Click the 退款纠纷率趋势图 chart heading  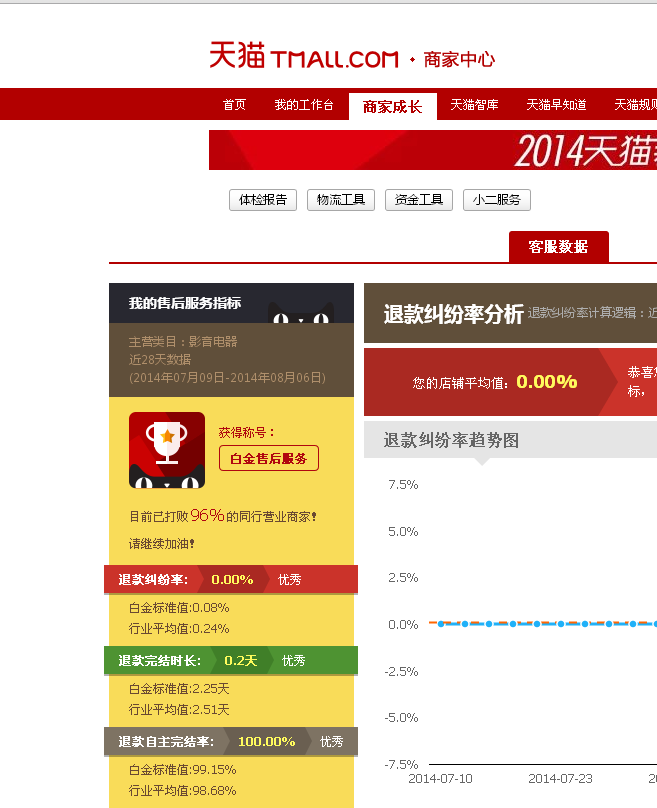tap(451, 441)
